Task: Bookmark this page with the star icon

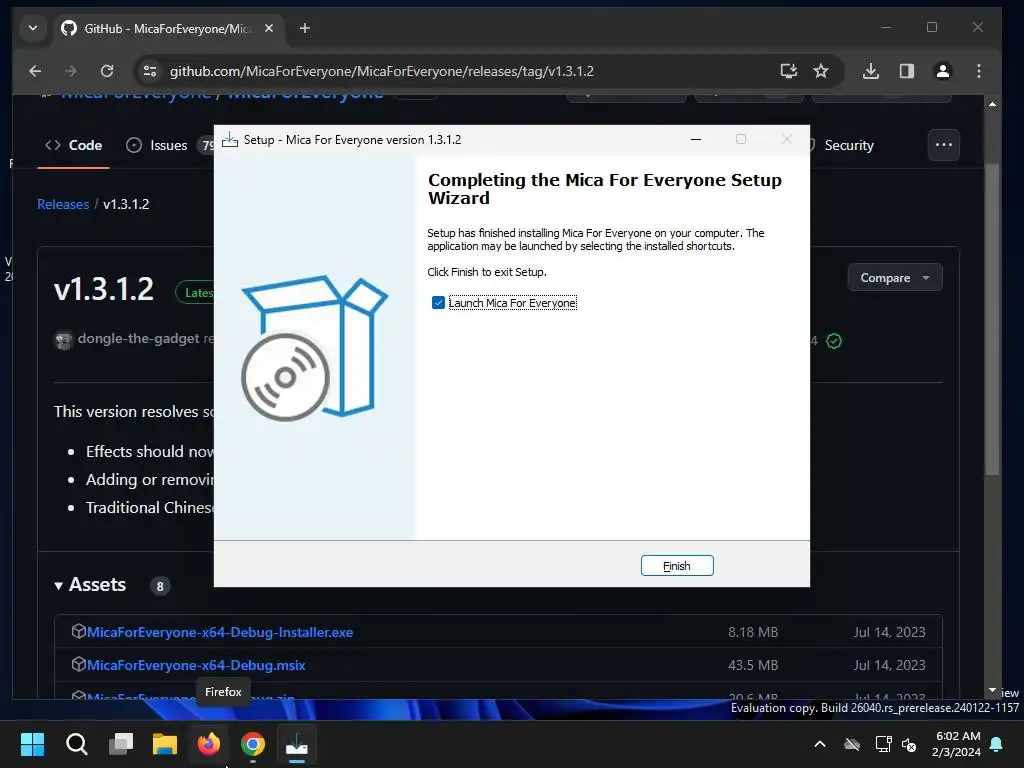Action: coord(820,71)
